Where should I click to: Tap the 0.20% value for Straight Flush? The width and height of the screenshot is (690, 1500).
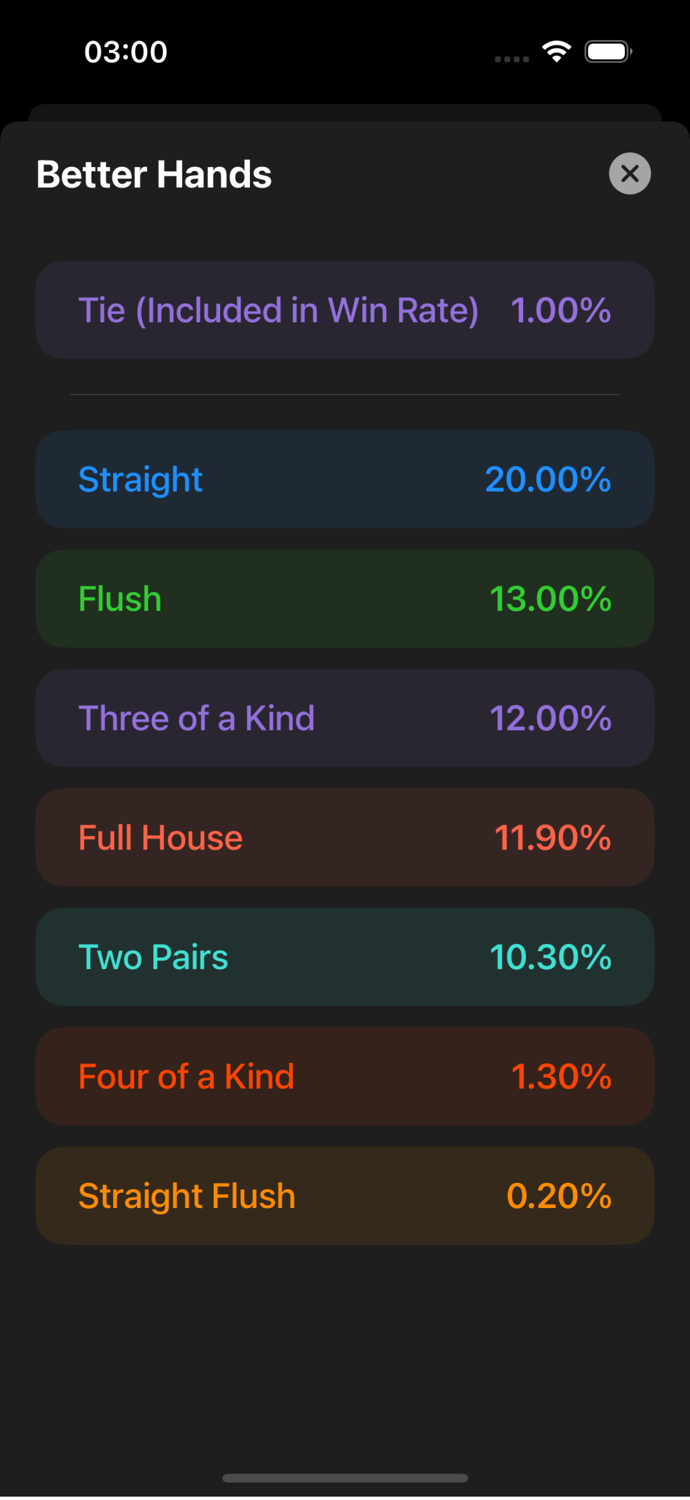pyautogui.click(x=560, y=1195)
